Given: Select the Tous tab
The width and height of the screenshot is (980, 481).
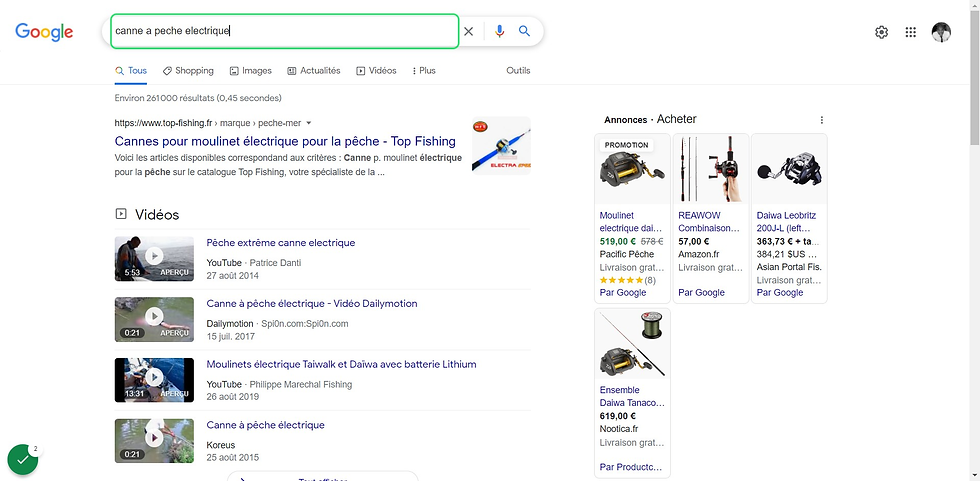Looking at the screenshot, I should pyautogui.click(x=131, y=71).
